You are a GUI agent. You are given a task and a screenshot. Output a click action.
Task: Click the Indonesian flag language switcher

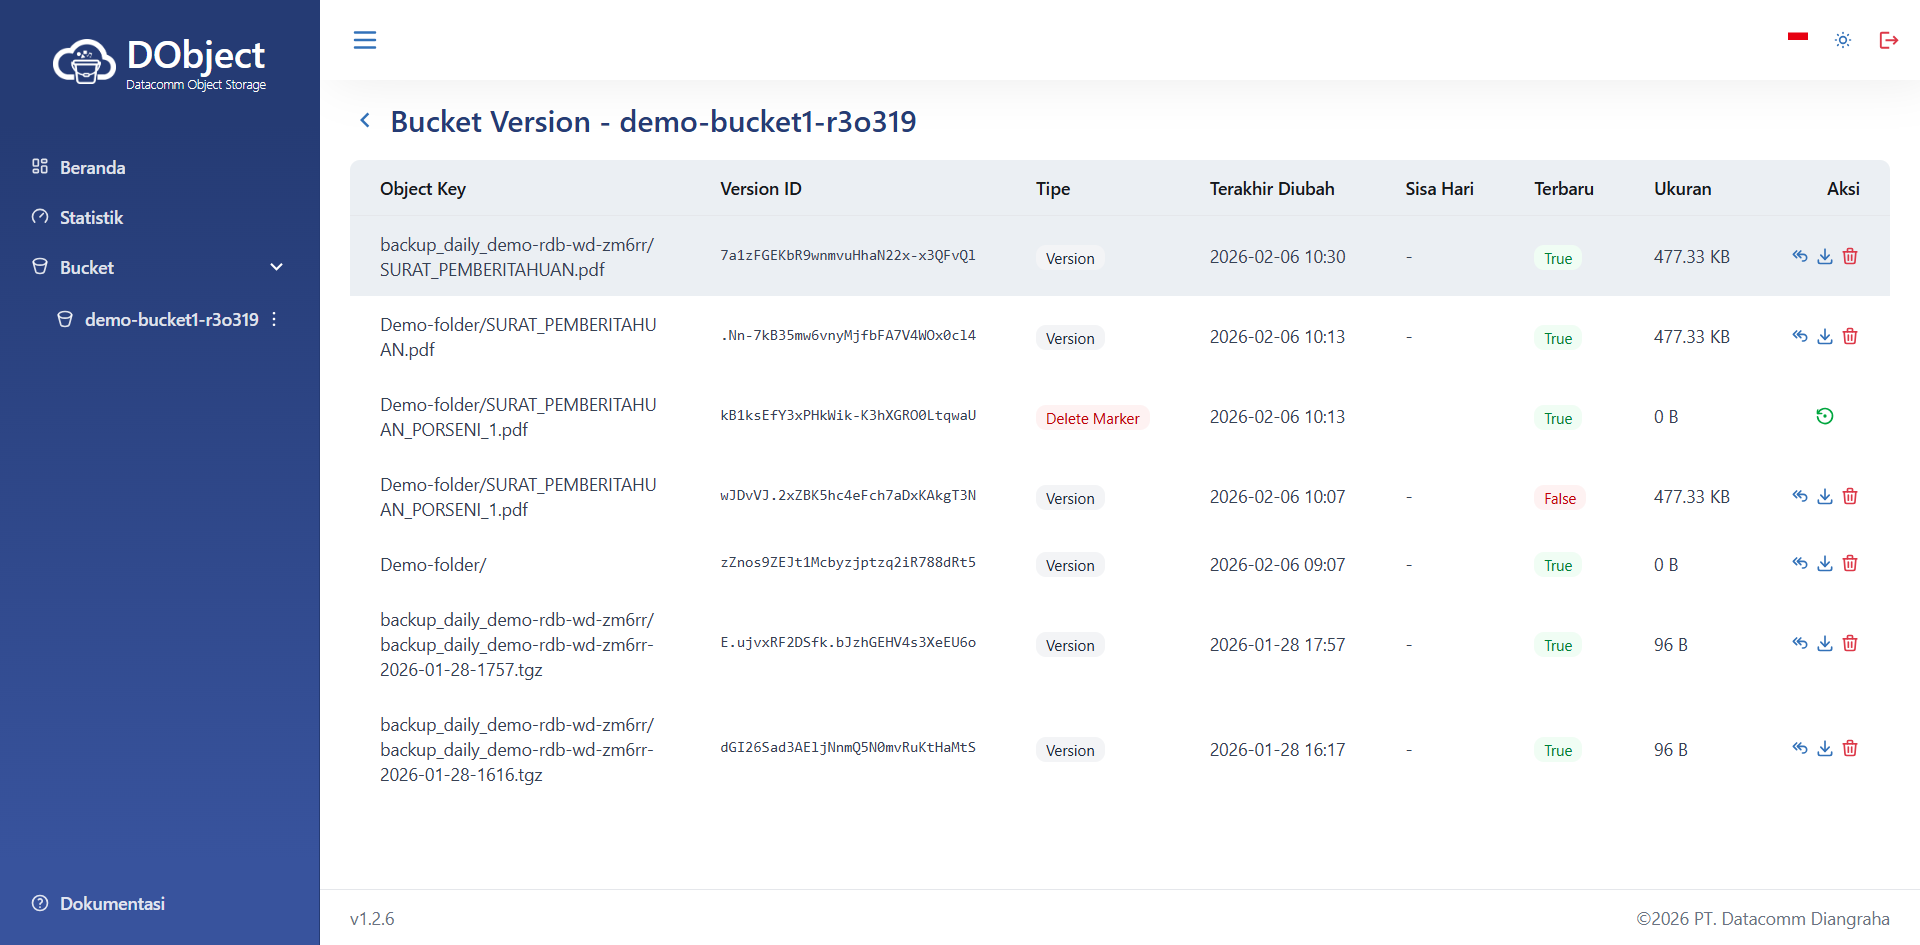(x=1798, y=37)
